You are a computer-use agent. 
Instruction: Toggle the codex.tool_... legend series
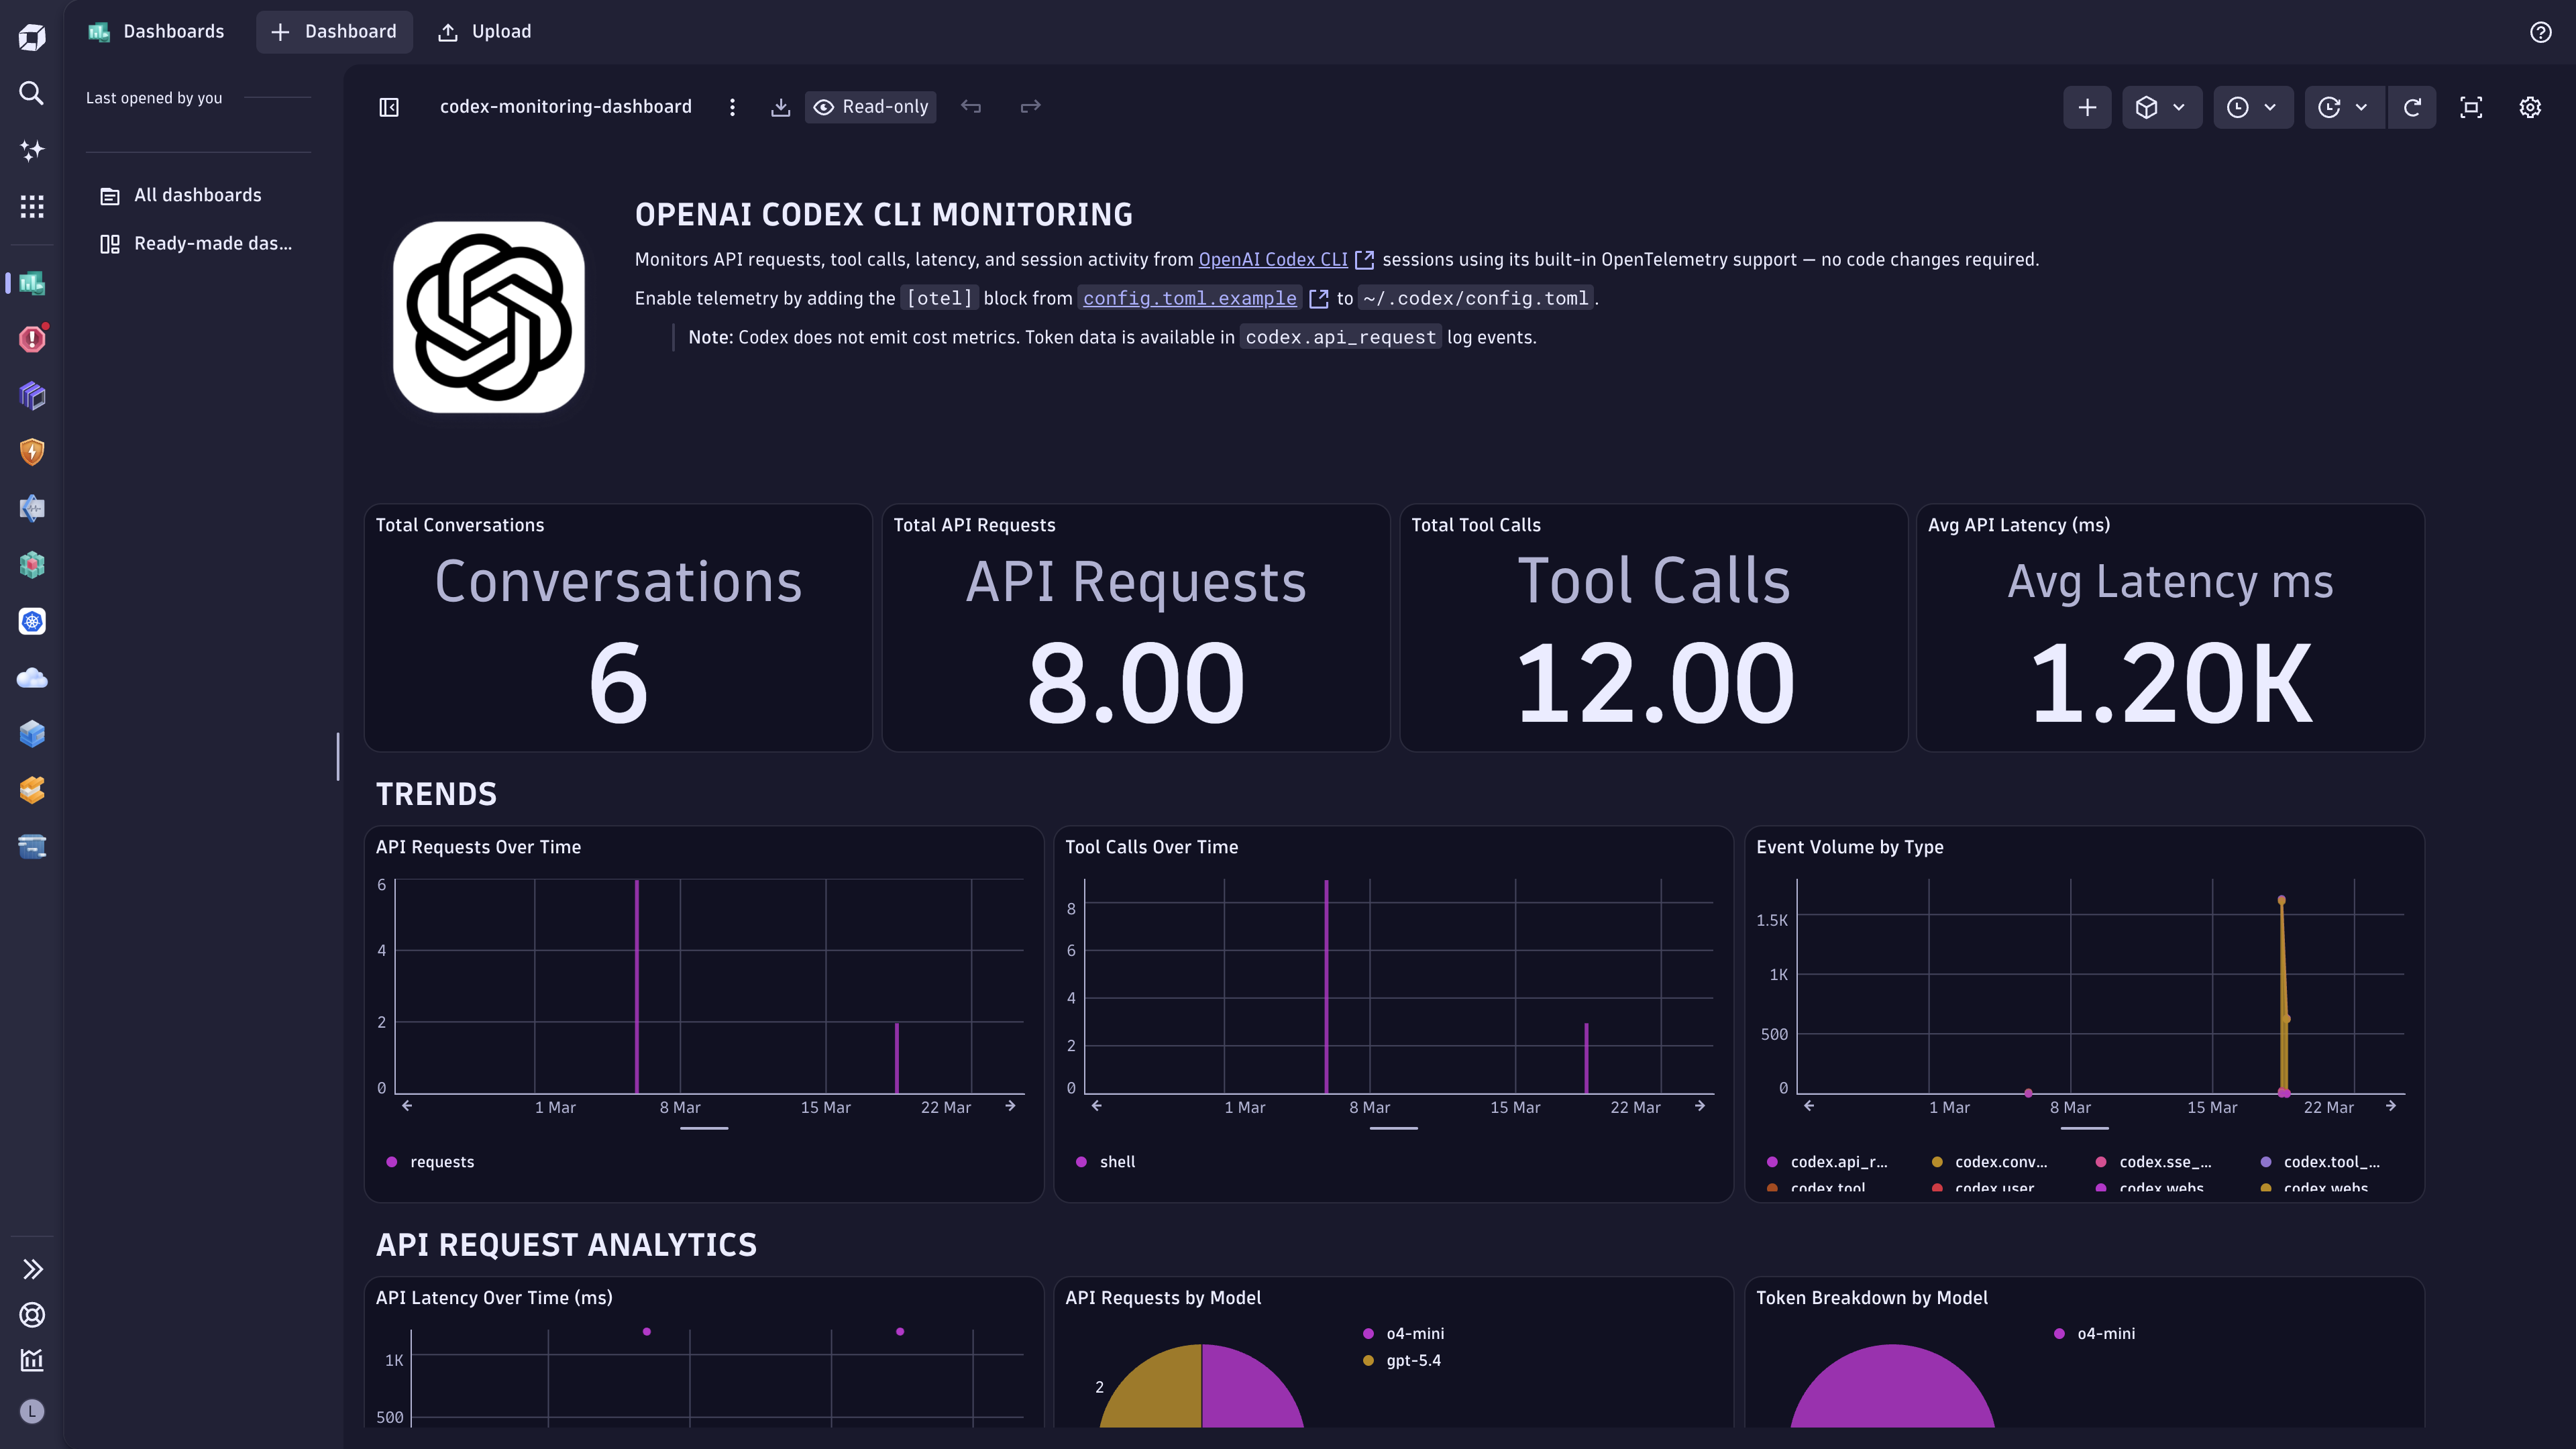2320,1162
